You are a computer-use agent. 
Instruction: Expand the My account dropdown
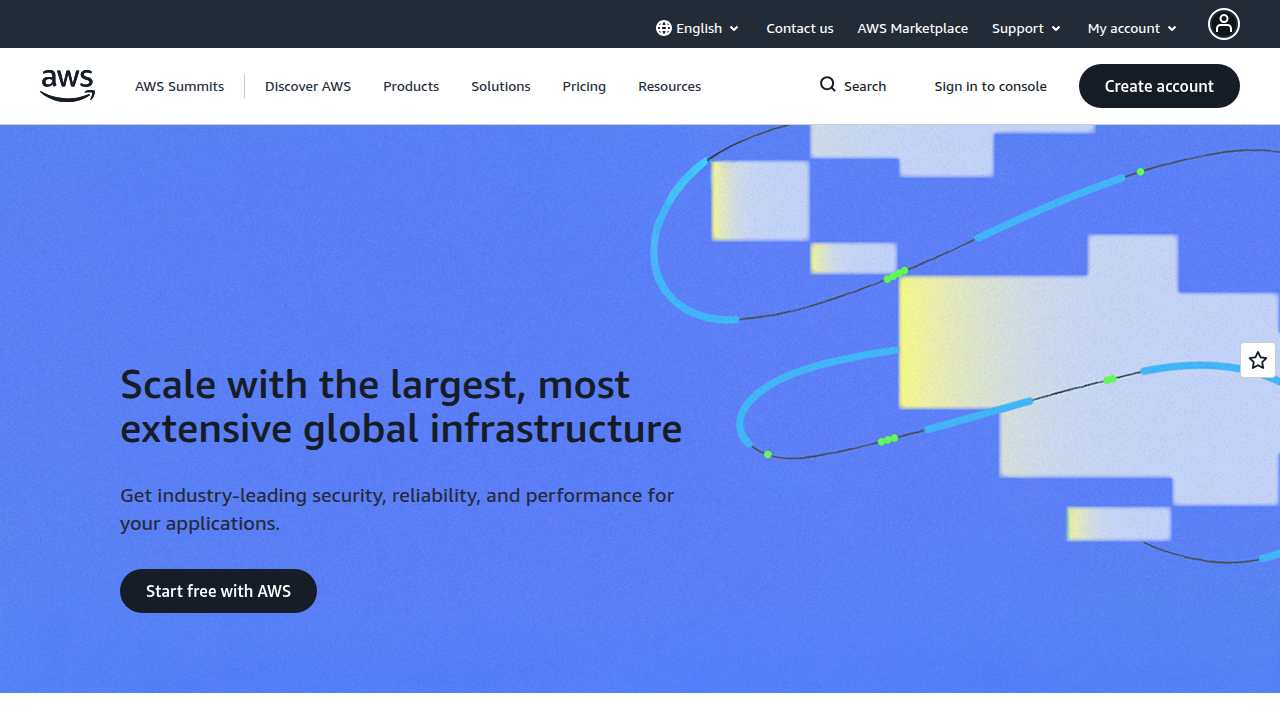coord(1133,28)
